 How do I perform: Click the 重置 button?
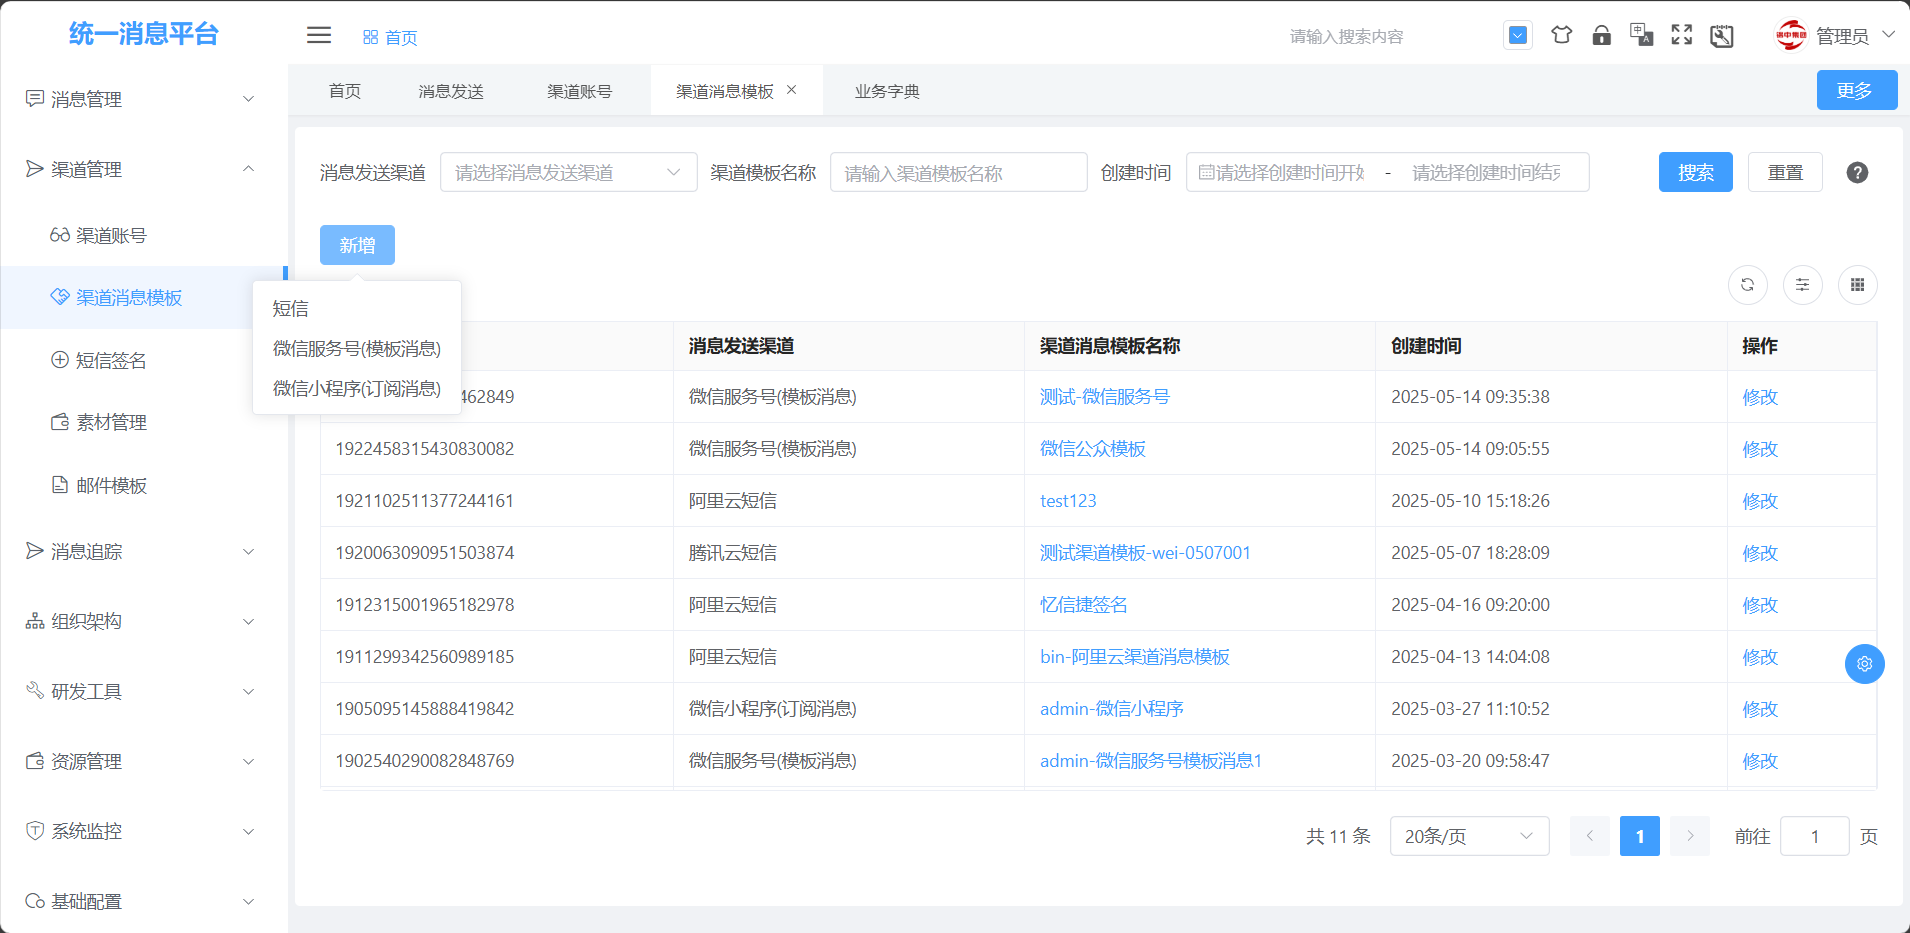(1785, 172)
